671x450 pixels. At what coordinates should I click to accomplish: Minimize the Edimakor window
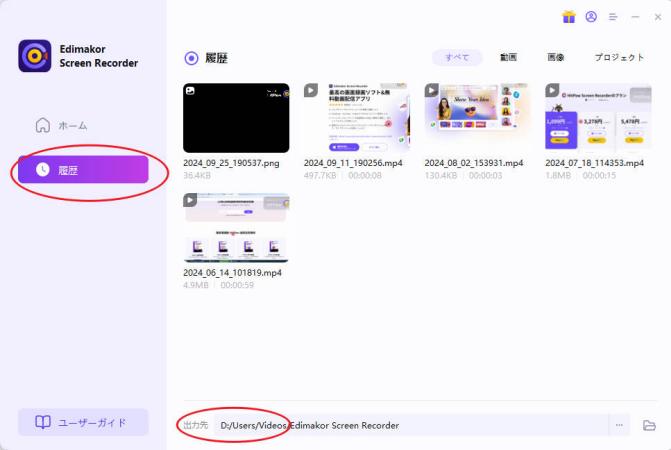(635, 17)
